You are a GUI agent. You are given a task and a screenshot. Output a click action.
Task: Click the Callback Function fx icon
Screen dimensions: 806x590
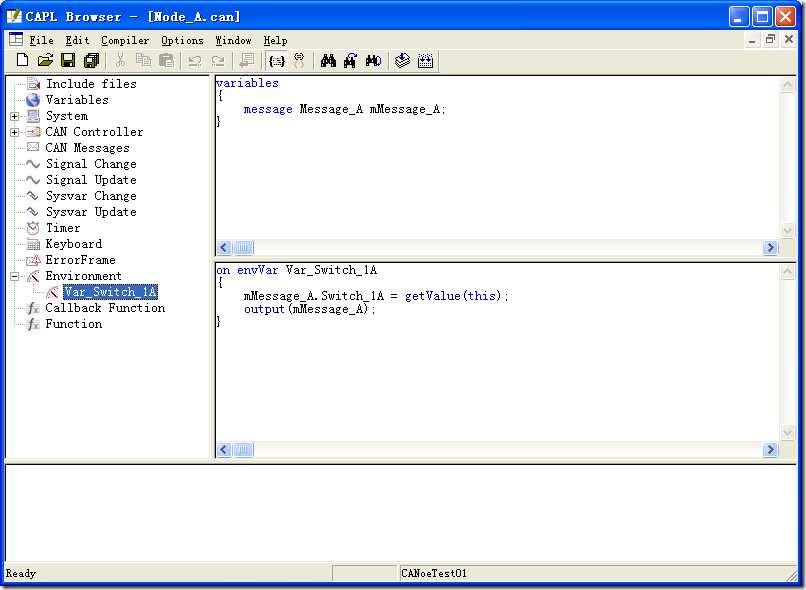[33, 308]
